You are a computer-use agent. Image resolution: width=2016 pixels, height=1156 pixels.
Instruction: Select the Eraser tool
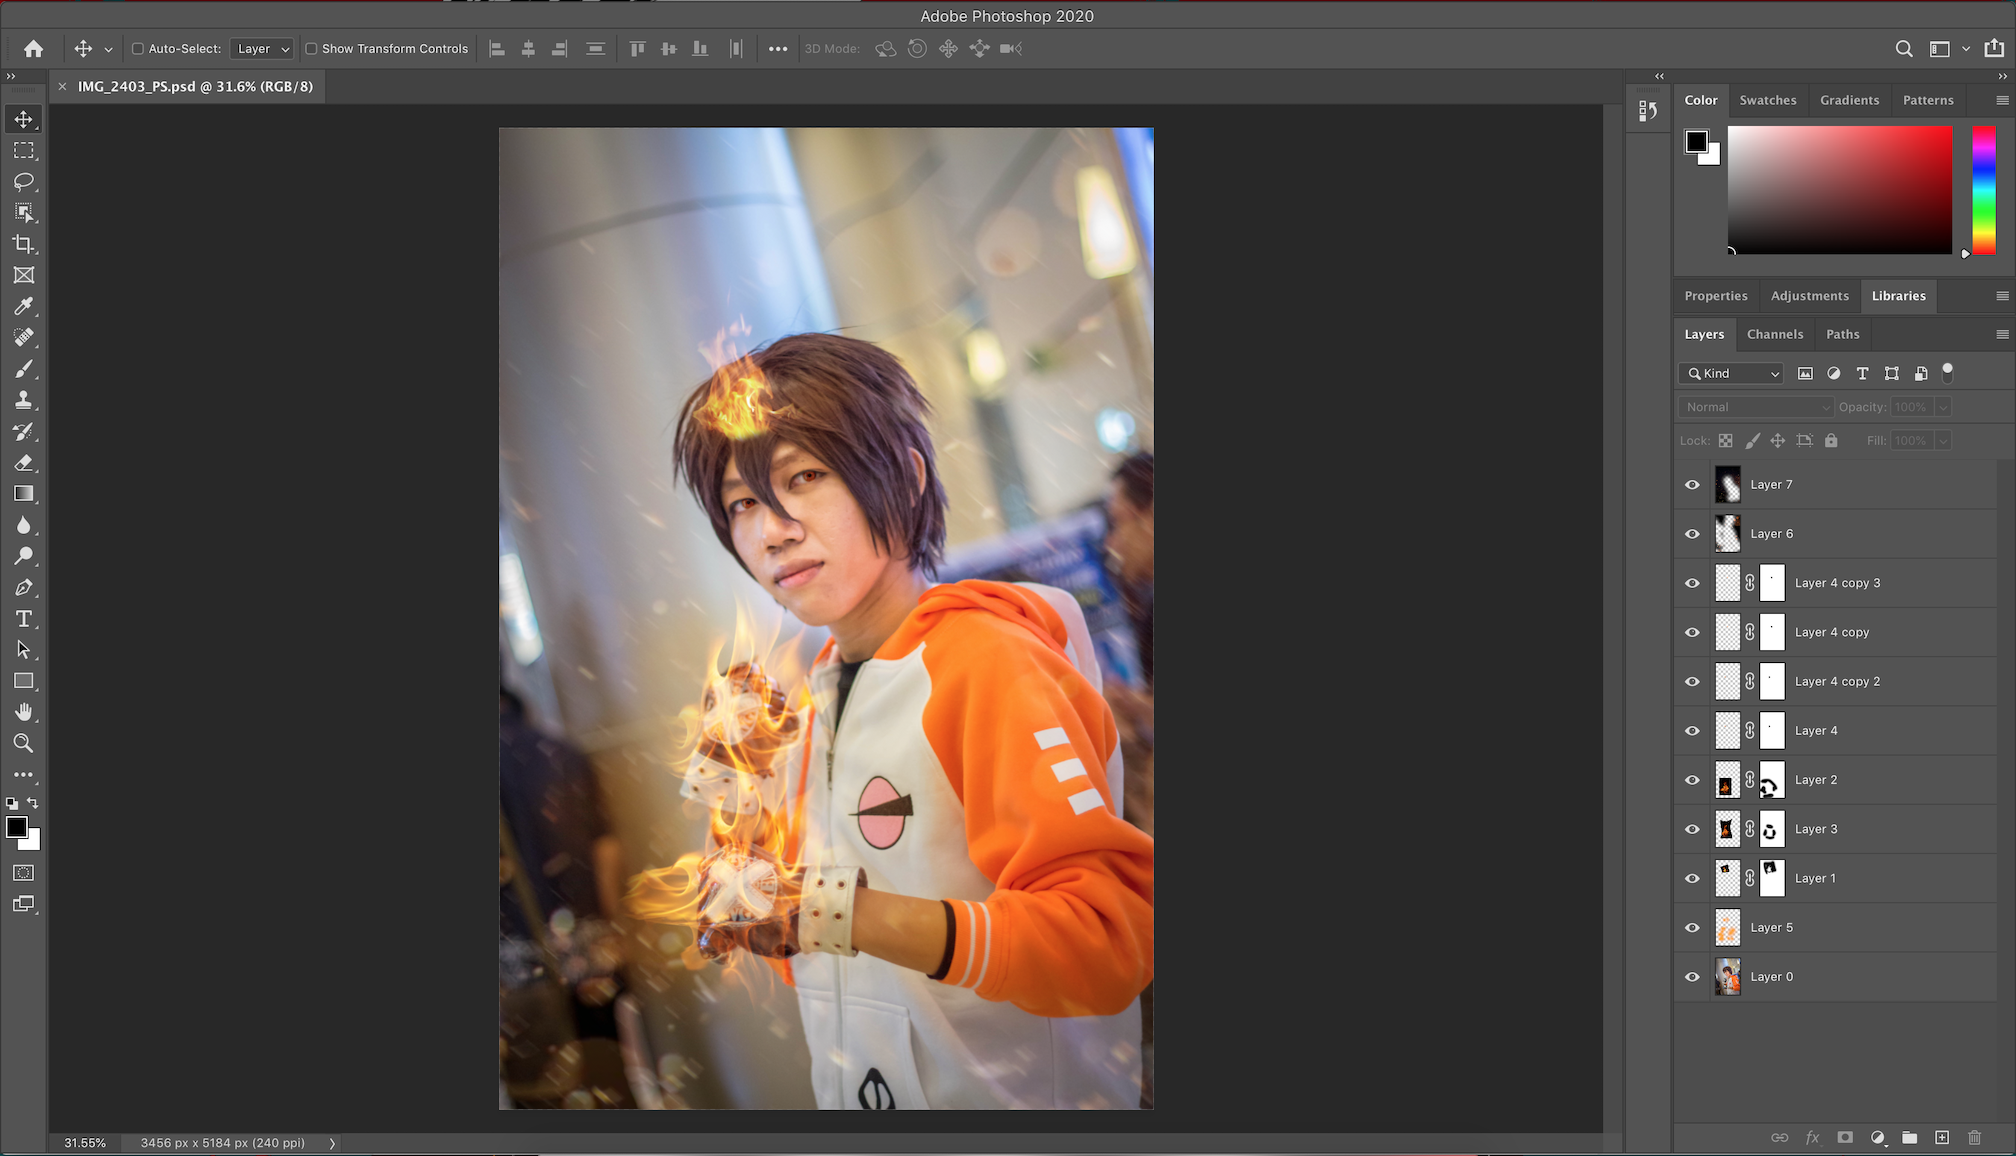pyautogui.click(x=24, y=463)
